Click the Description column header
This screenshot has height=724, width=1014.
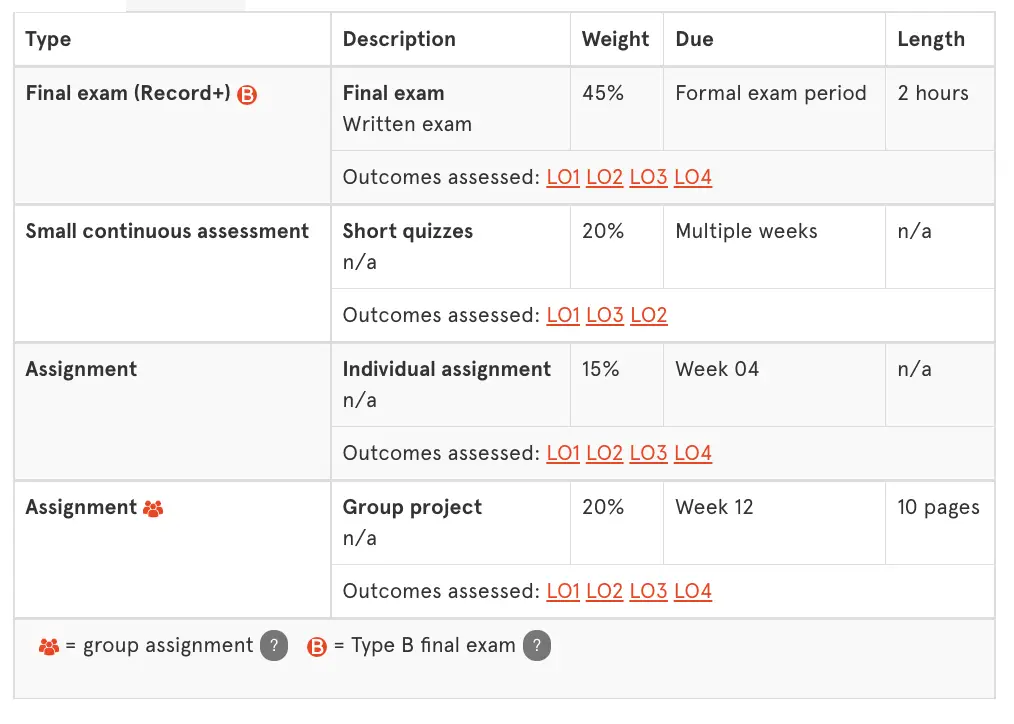(x=399, y=39)
